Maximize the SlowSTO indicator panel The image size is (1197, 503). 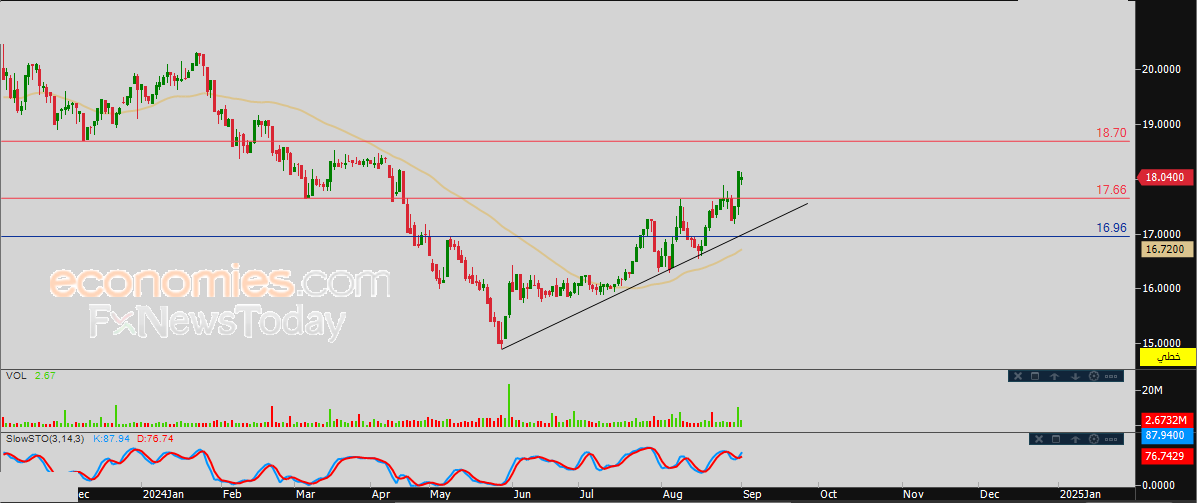point(1056,439)
